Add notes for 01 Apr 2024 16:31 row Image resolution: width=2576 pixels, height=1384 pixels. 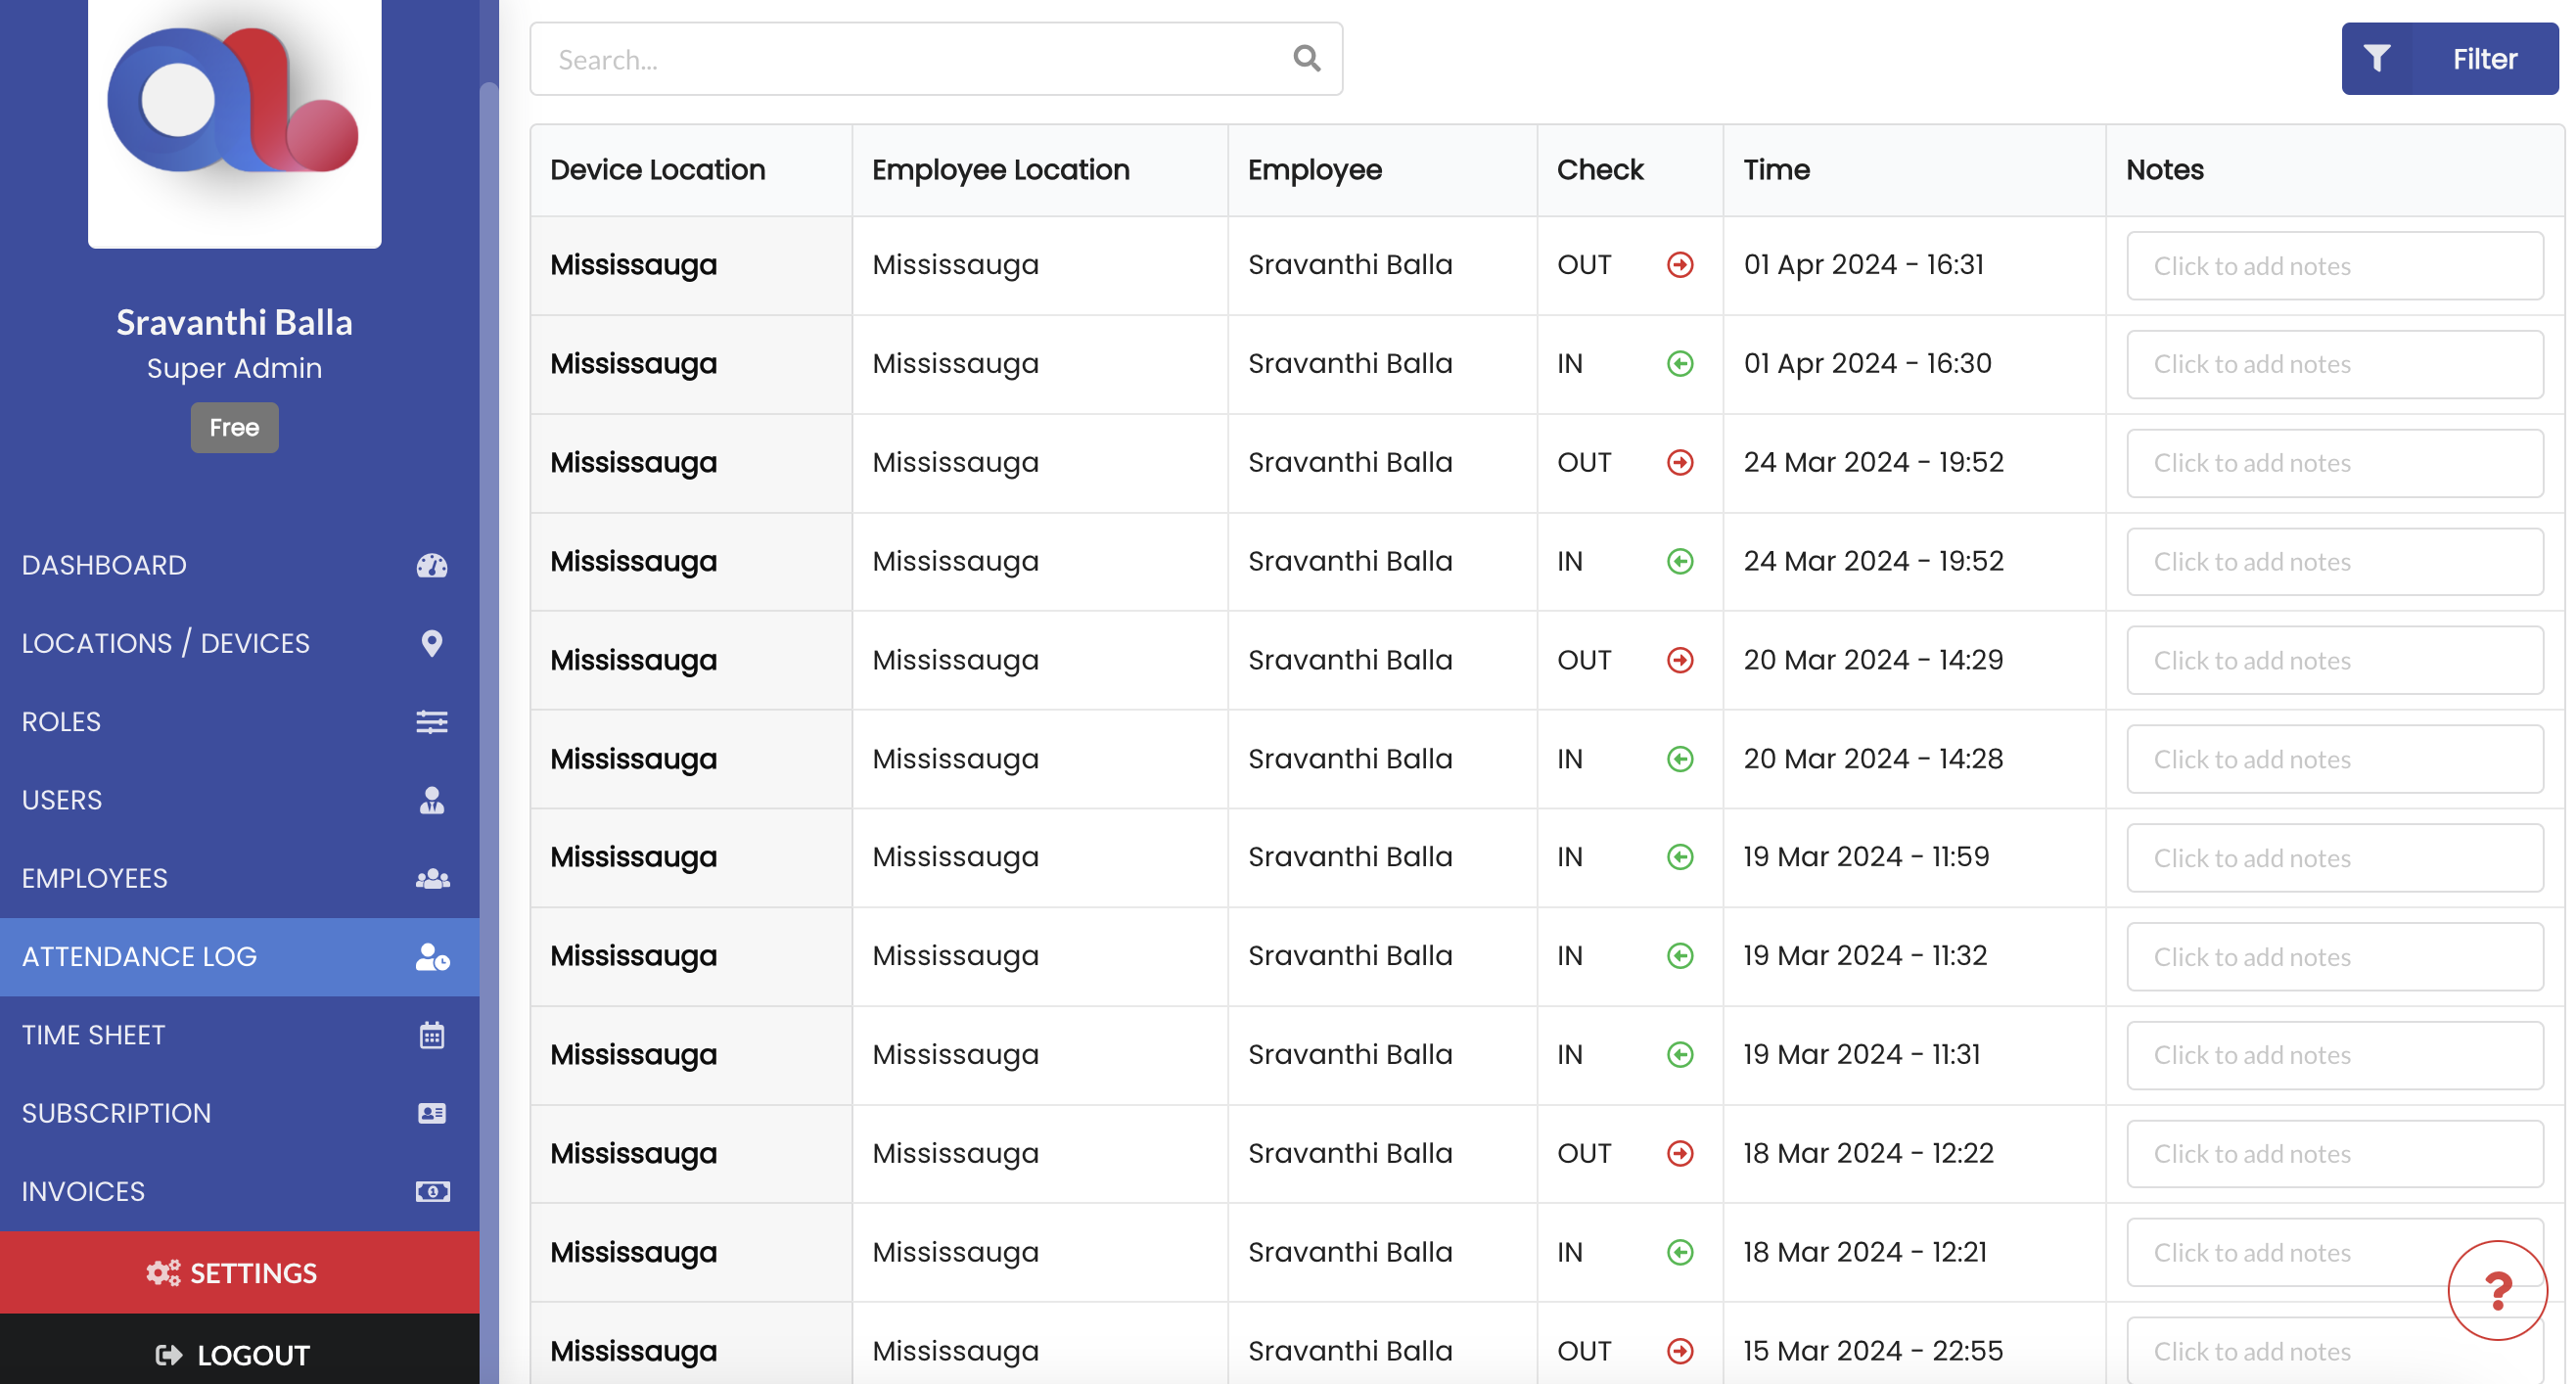point(2335,266)
